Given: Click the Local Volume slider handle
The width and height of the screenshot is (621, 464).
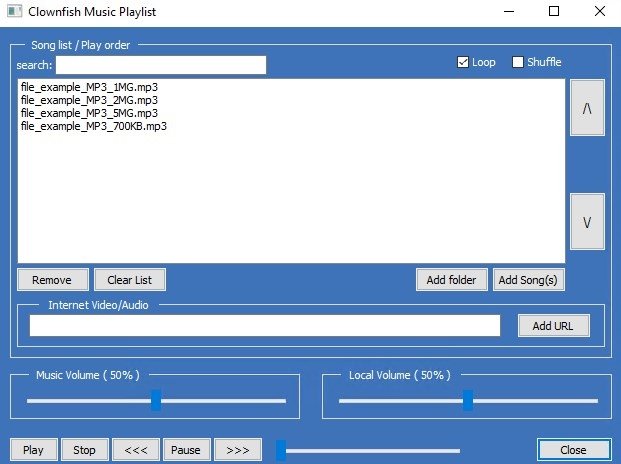Looking at the screenshot, I should point(468,400).
